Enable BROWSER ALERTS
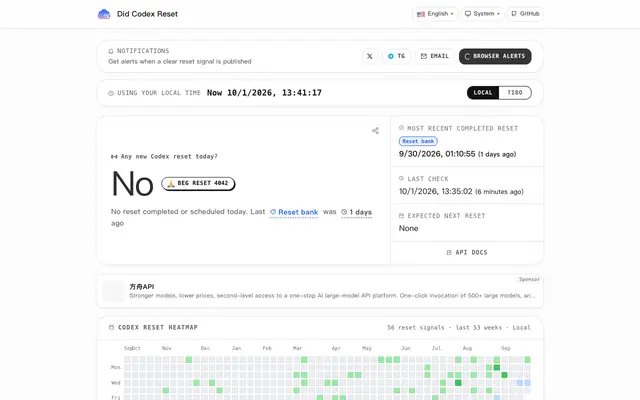 point(495,56)
